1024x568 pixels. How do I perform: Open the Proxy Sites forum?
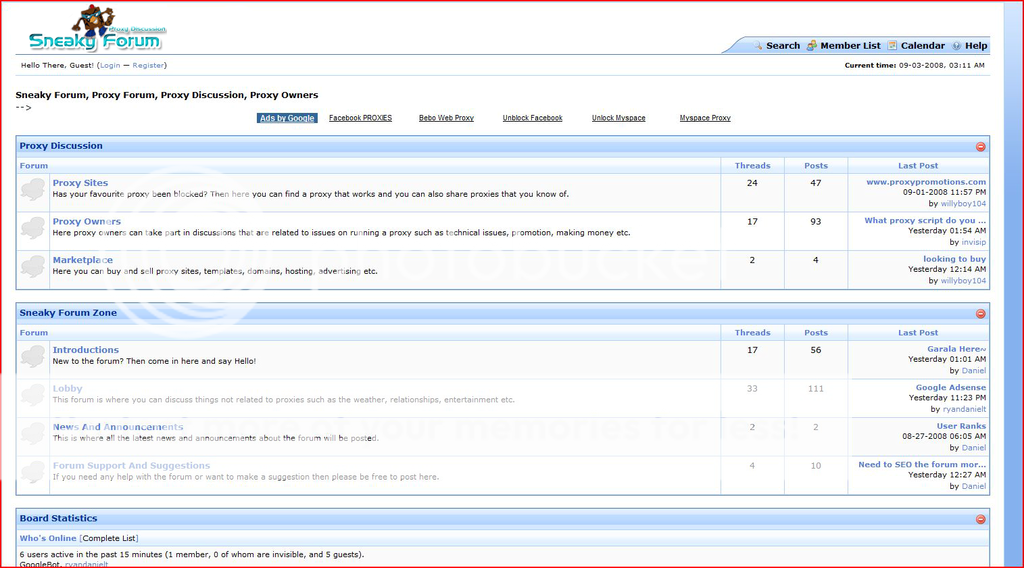[80, 183]
